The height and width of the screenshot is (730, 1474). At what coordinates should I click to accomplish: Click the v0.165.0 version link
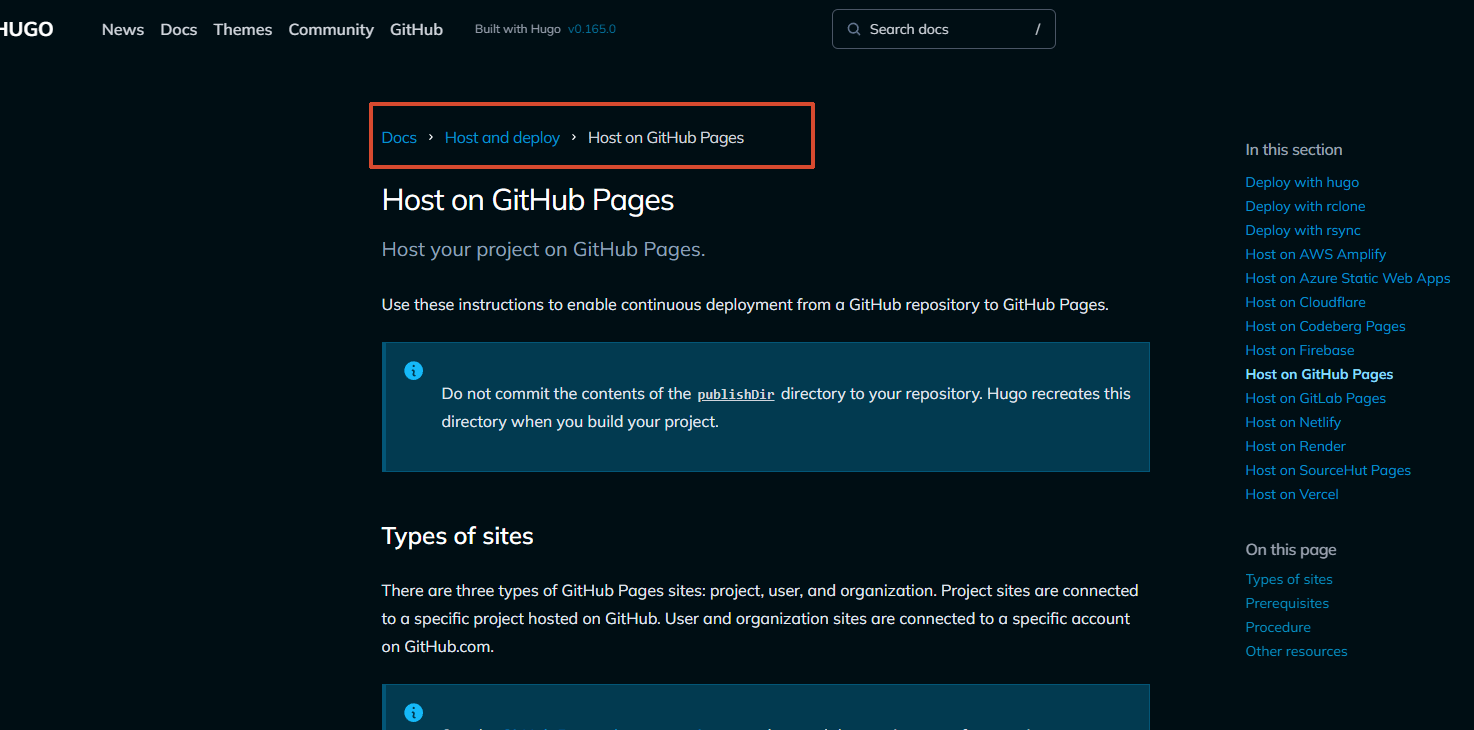(x=592, y=29)
